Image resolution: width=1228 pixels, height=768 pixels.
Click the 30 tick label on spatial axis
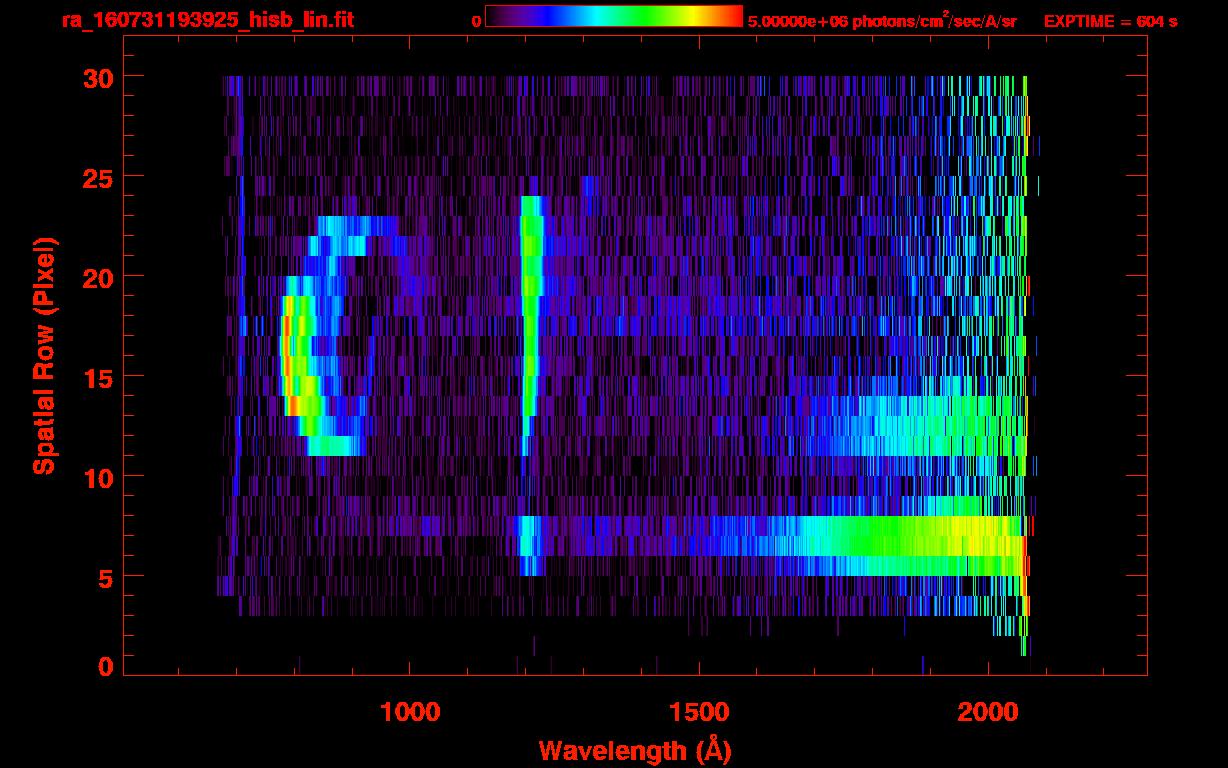click(x=95, y=77)
